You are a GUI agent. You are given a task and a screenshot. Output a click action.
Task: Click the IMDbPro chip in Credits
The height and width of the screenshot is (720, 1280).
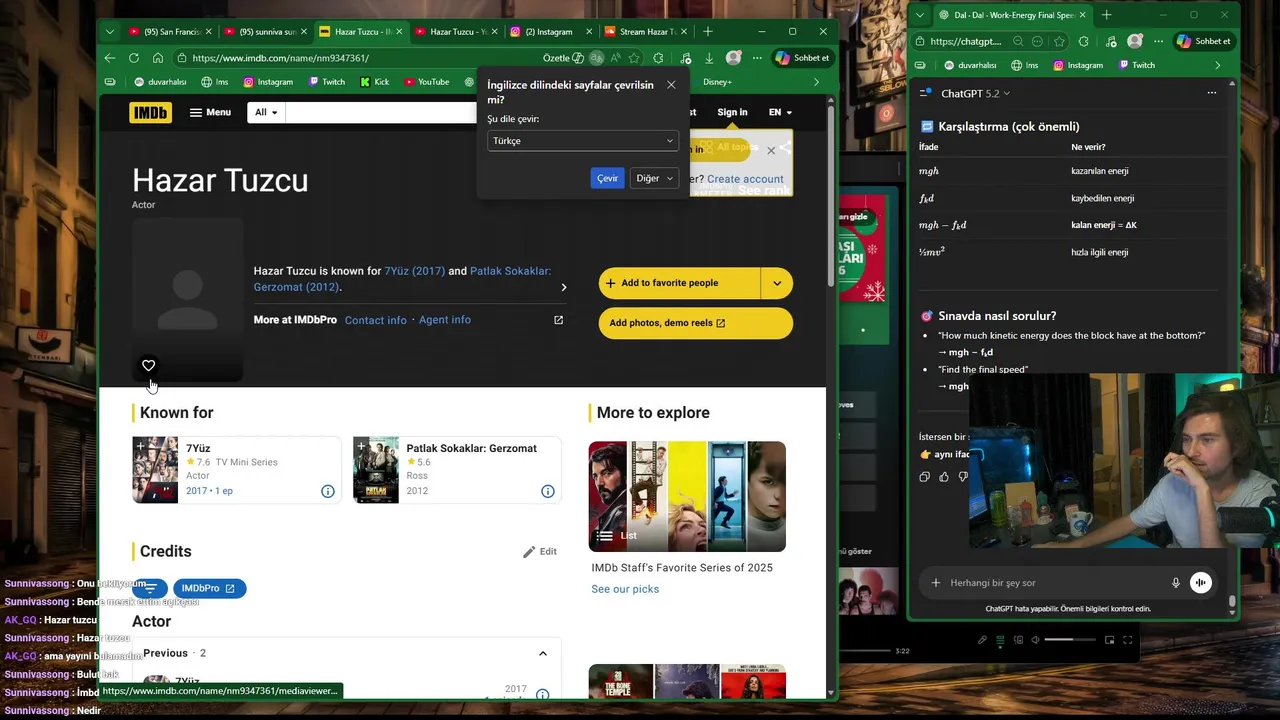[x=209, y=588]
